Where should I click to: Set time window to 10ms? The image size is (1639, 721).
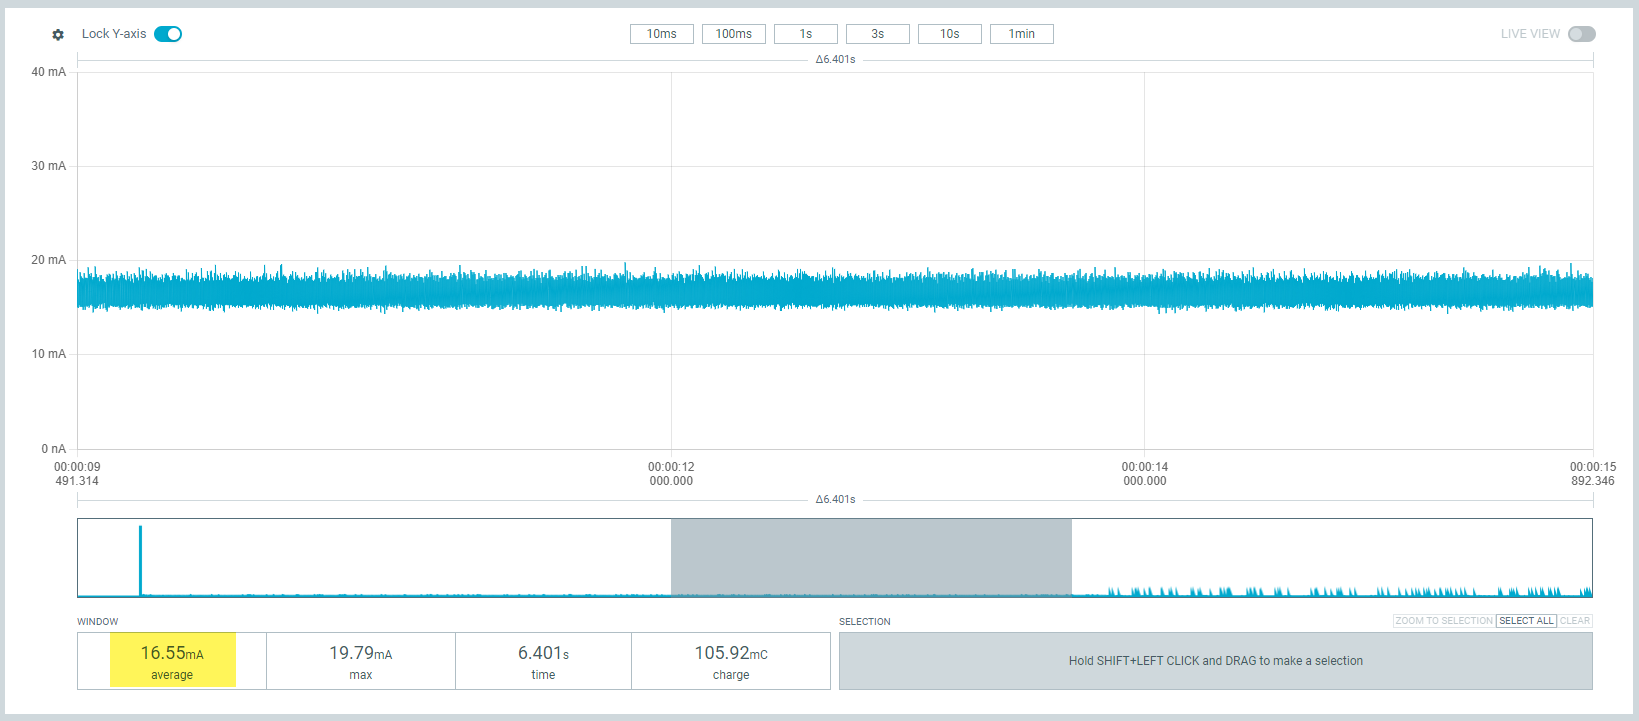661,34
